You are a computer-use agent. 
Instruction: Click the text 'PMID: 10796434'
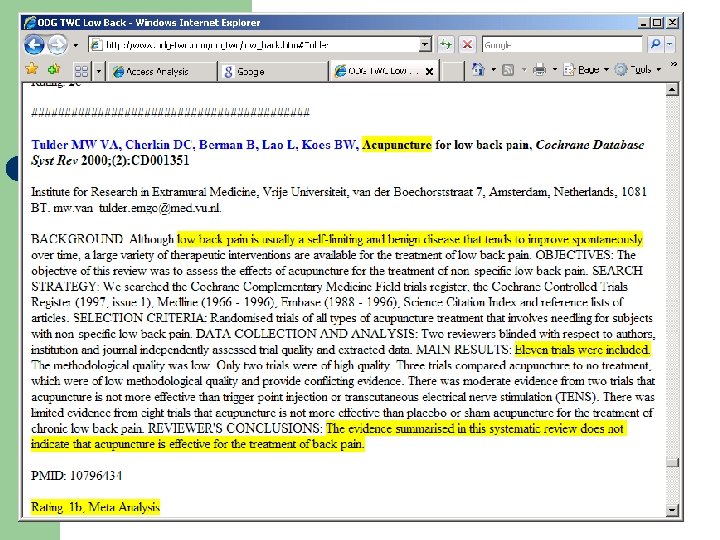coord(77,476)
